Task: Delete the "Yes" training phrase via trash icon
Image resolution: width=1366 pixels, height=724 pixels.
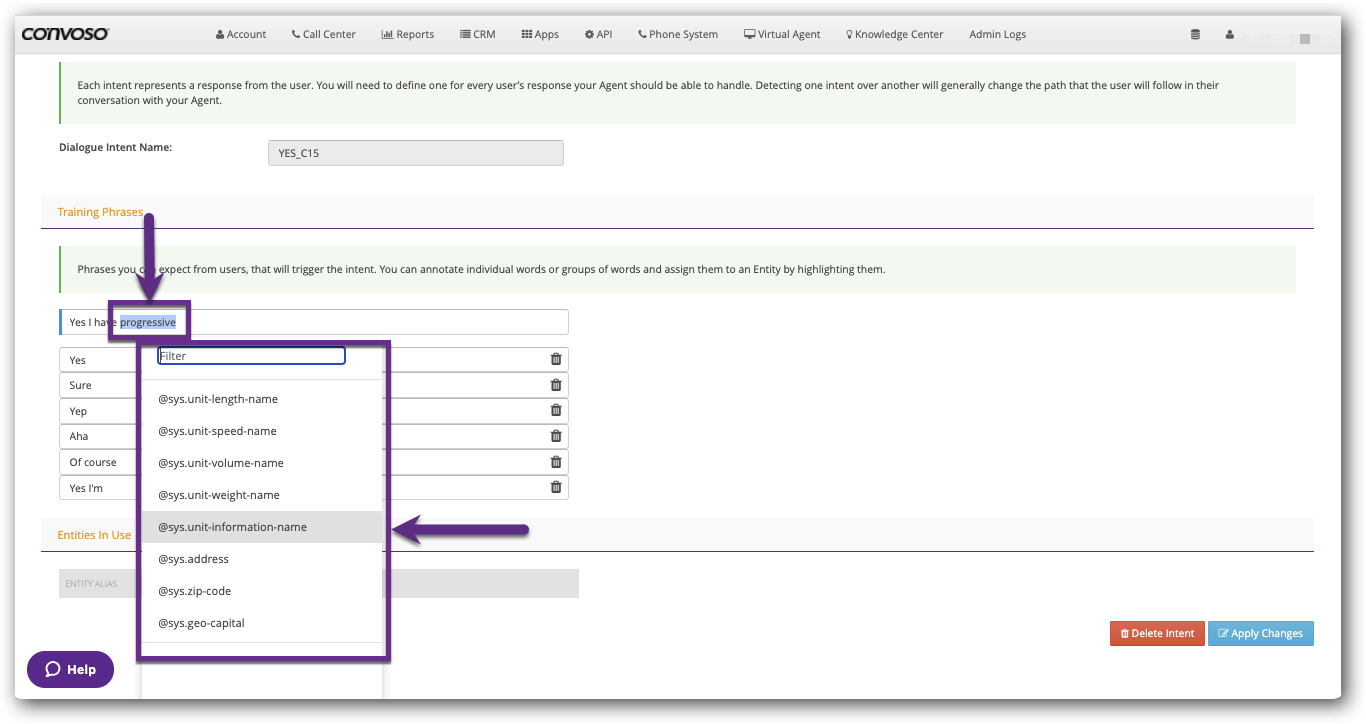Action: [x=556, y=359]
